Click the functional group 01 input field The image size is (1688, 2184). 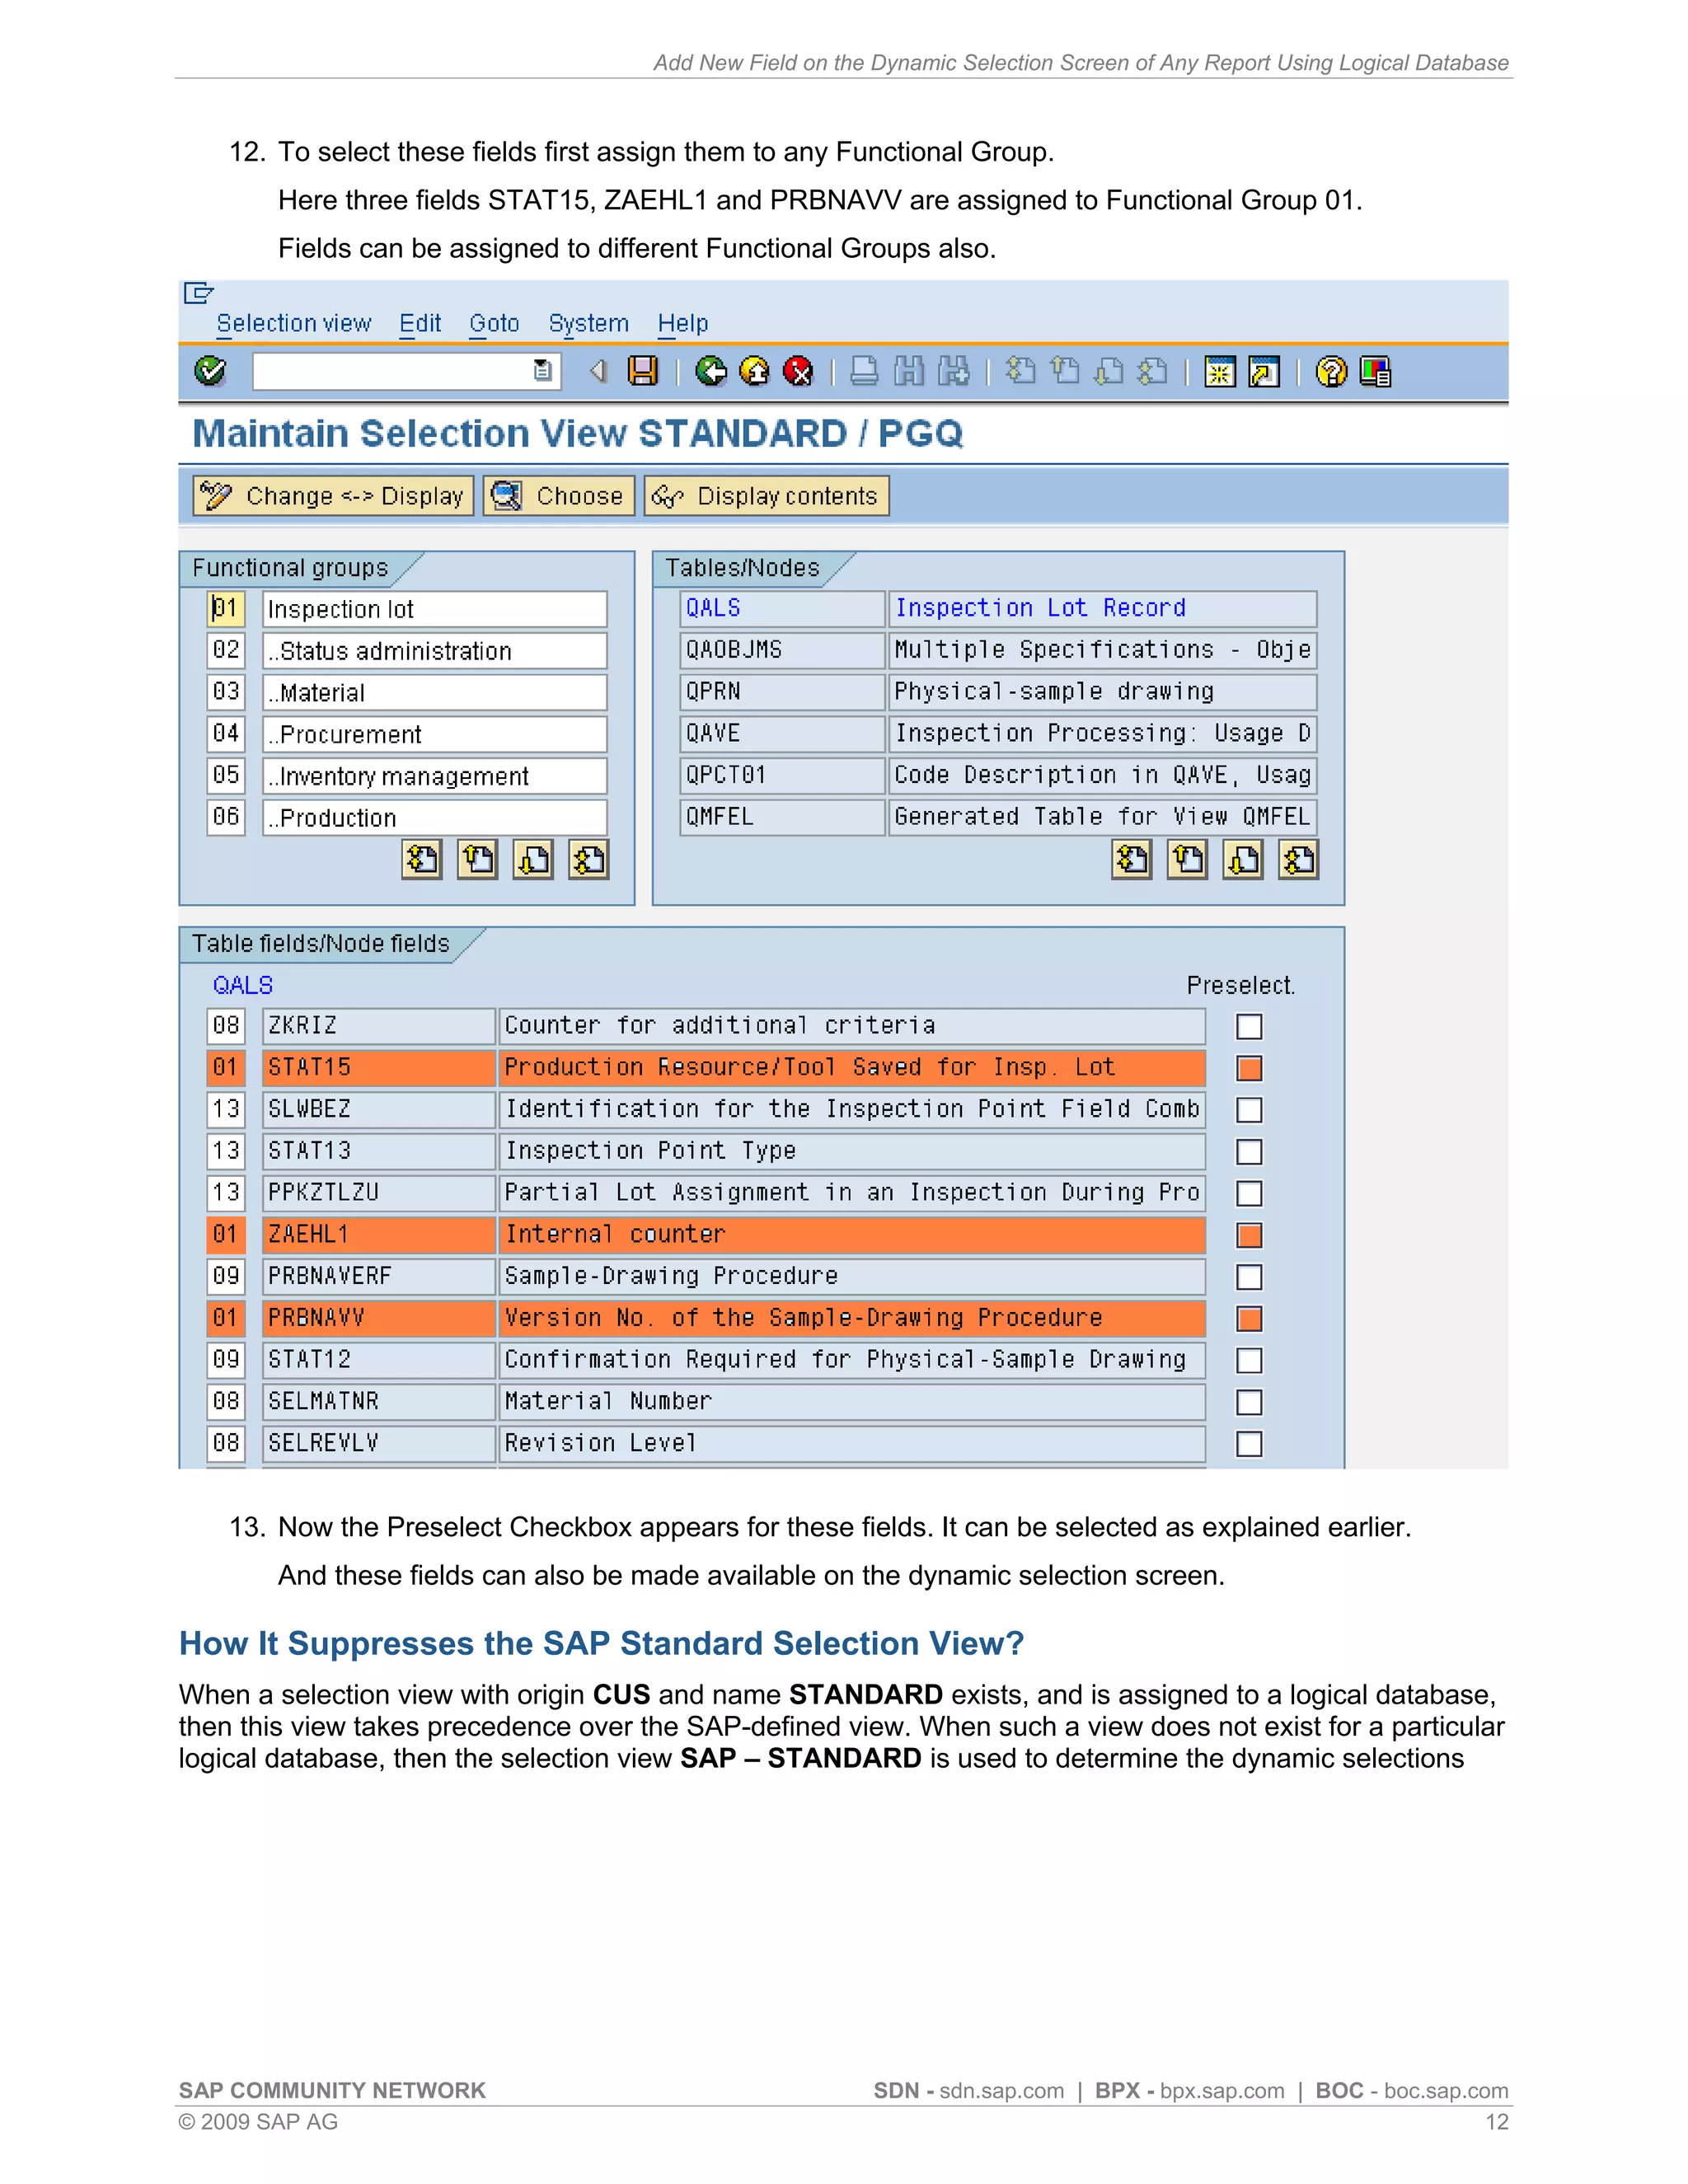pyautogui.click(x=226, y=609)
